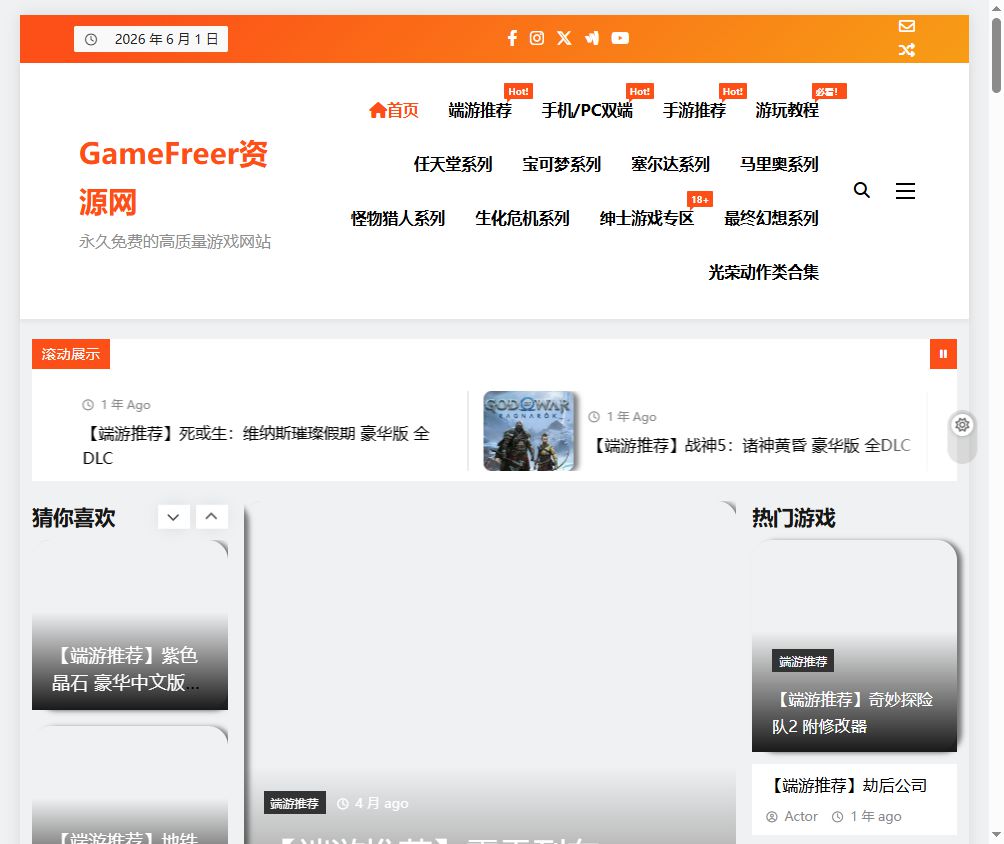Open 死或生：维纳斯璀璨假期 article link

[256, 446]
